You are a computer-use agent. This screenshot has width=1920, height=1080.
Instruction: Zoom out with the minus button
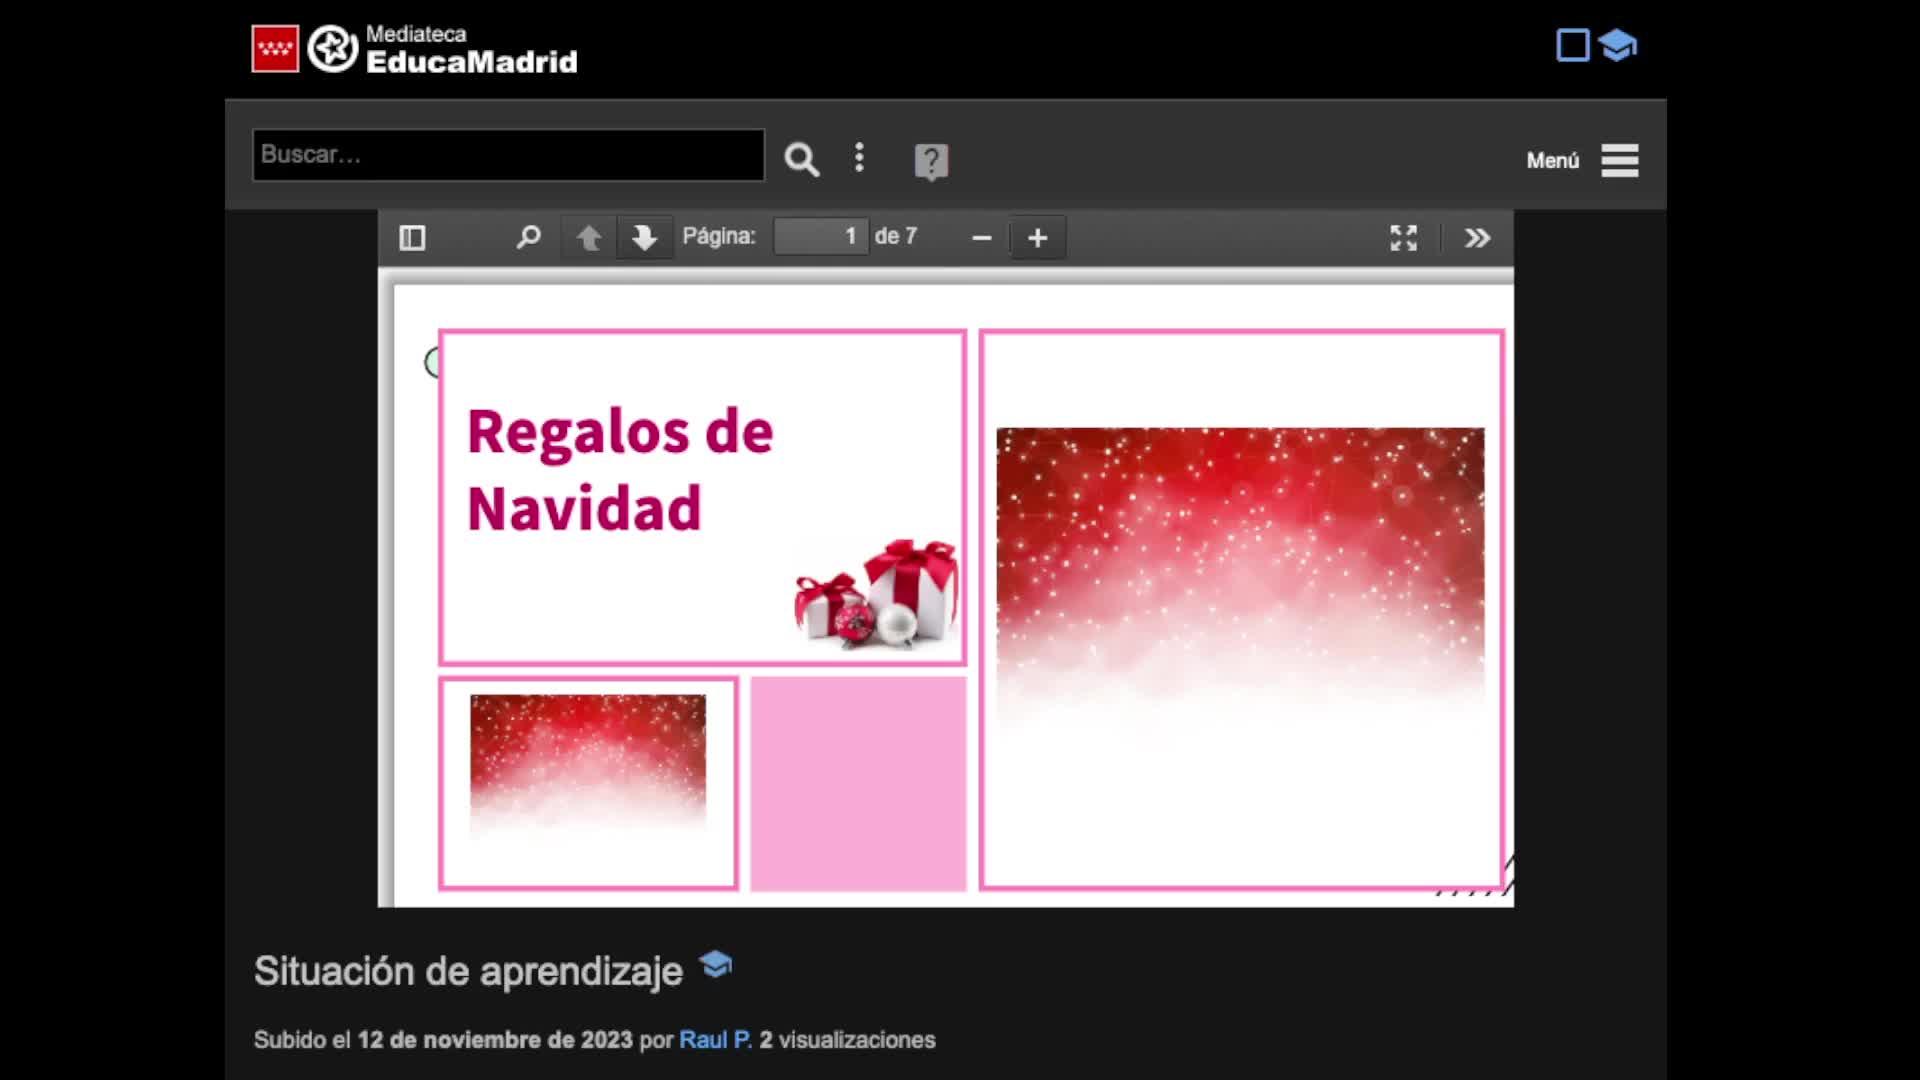point(981,238)
